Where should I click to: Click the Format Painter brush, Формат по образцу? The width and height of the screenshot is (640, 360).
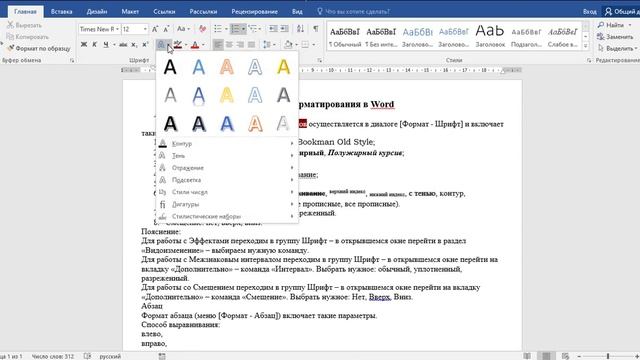(x=38, y=48)
